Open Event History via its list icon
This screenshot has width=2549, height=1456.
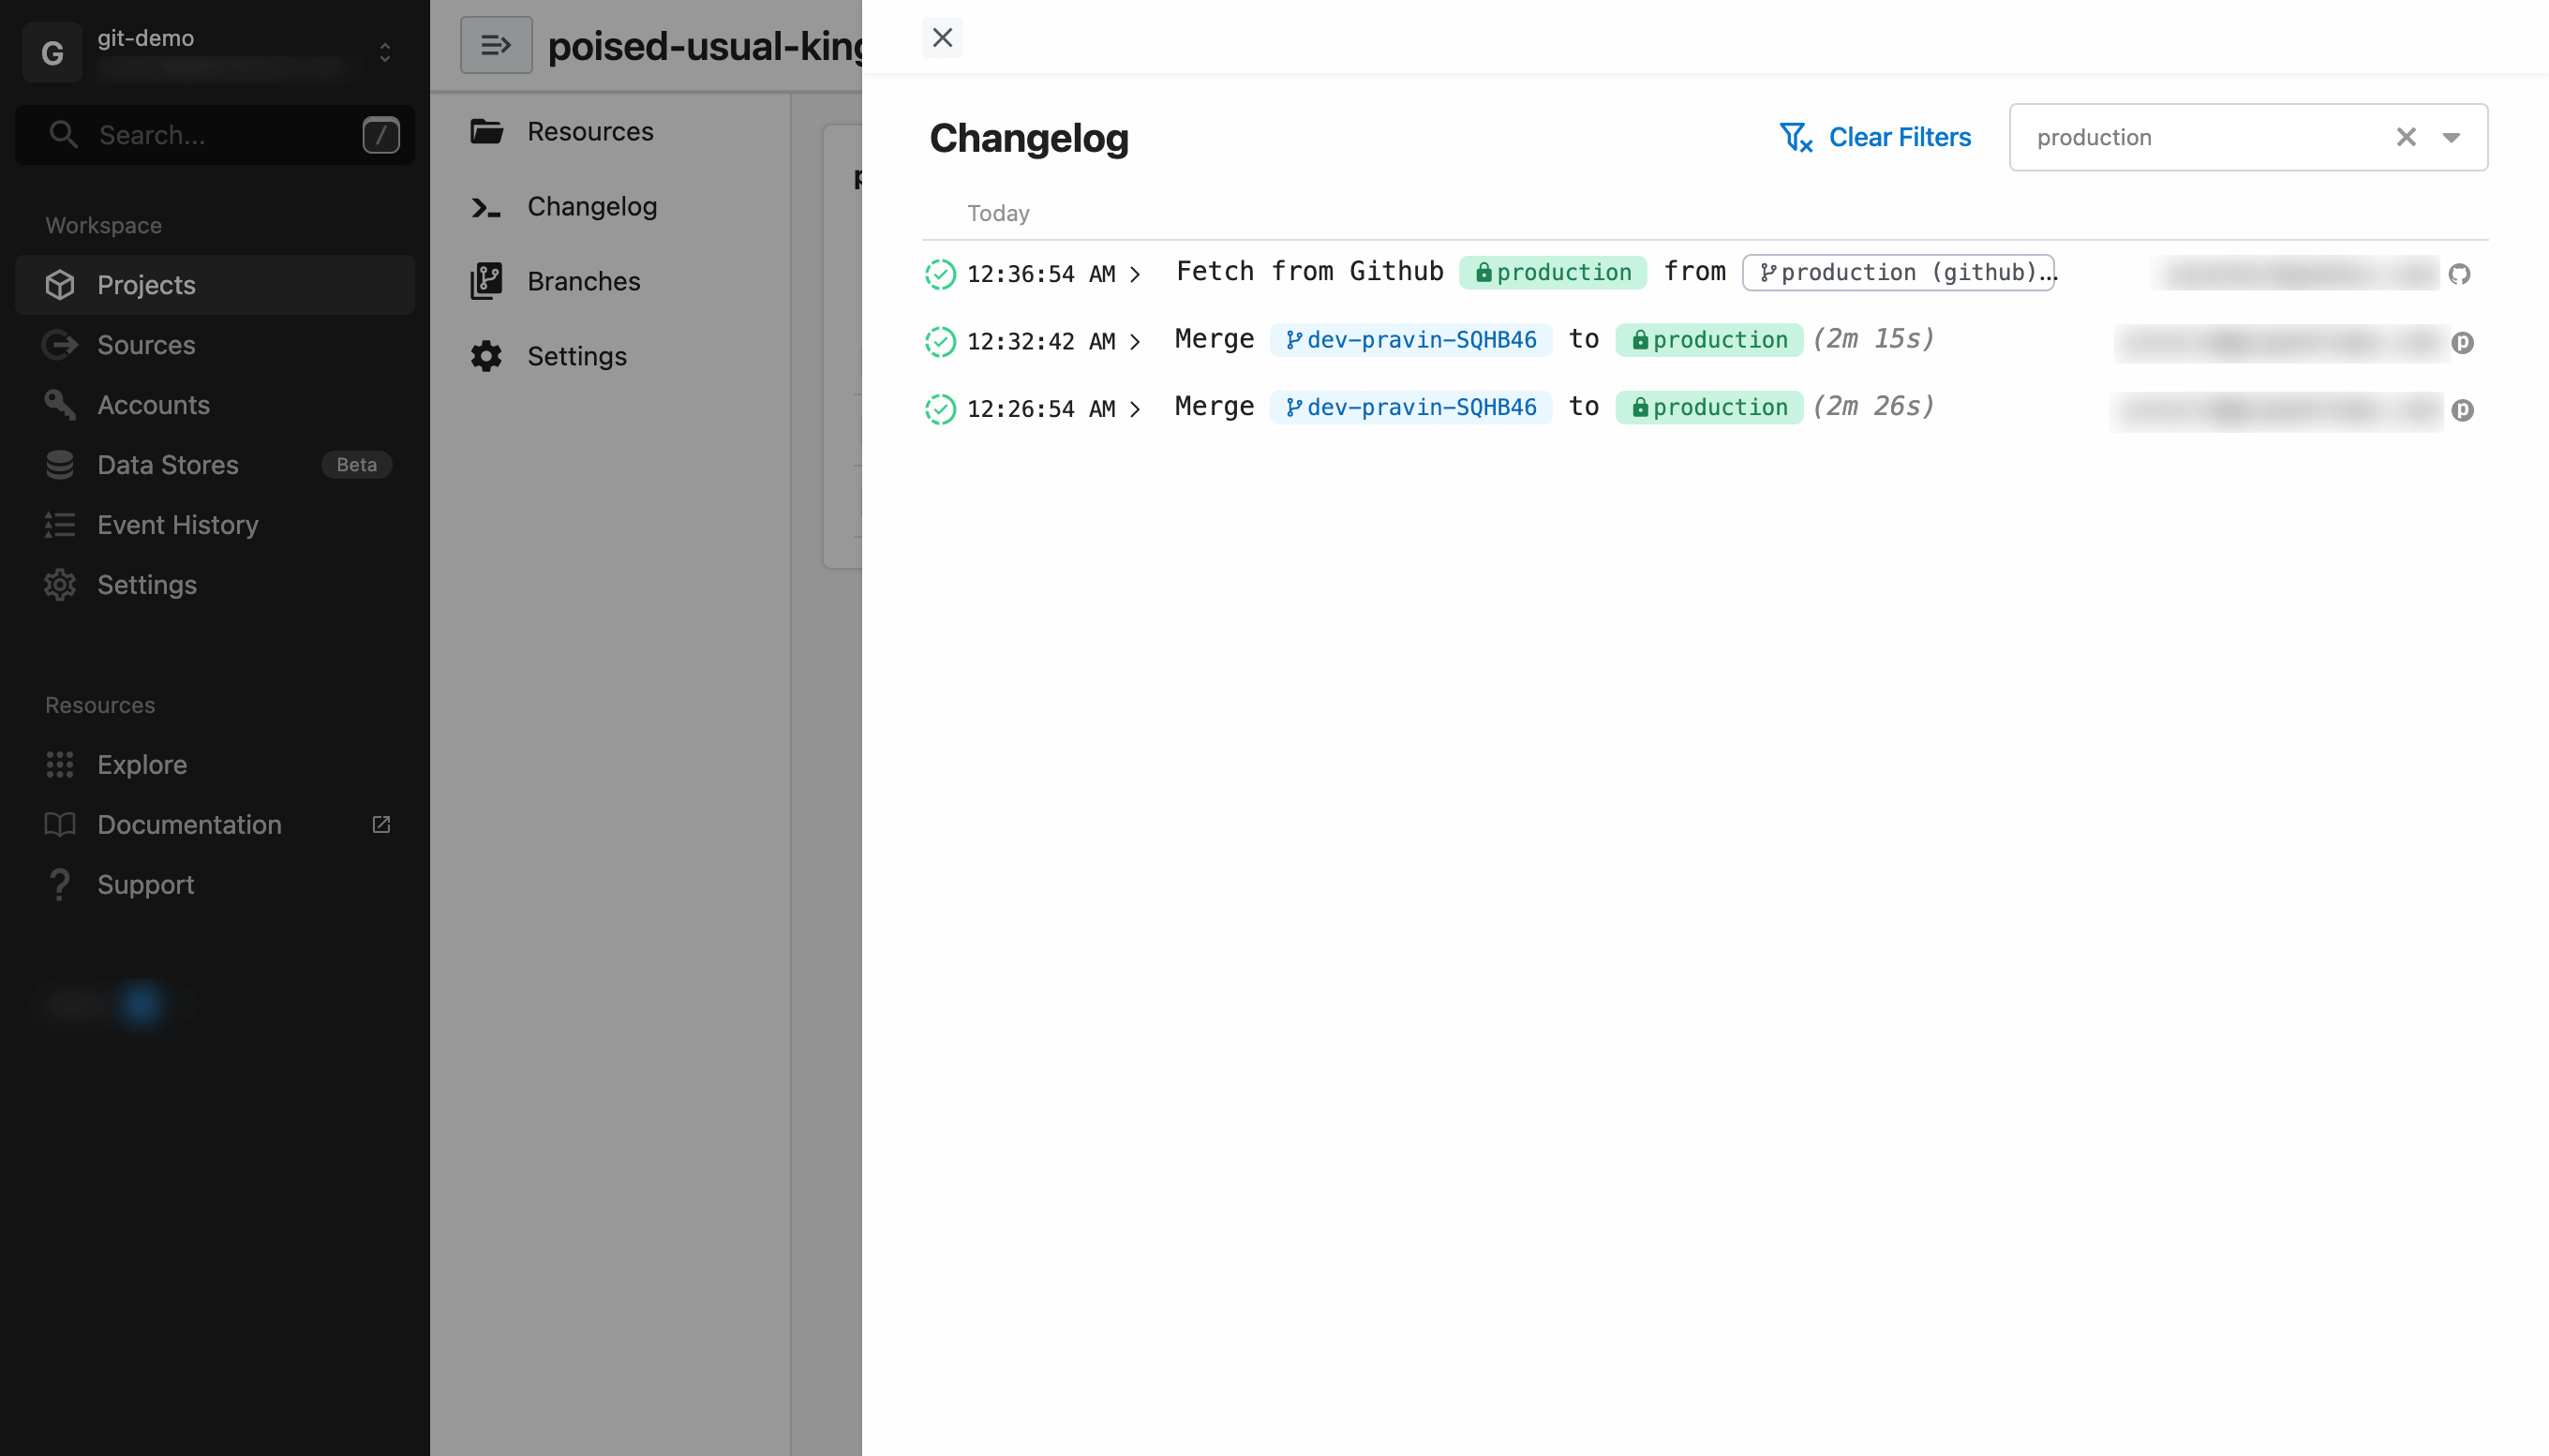60,524
